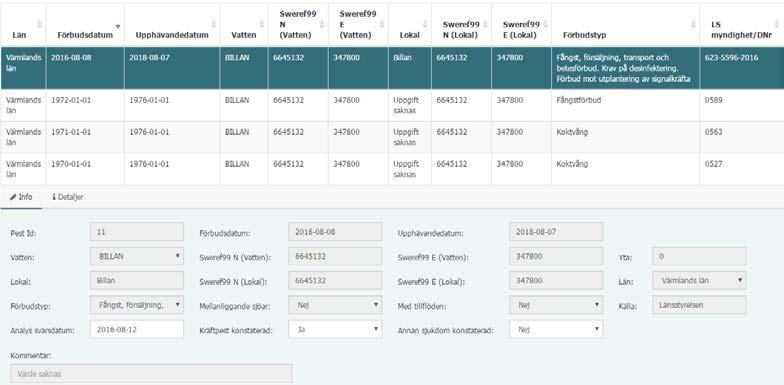Click DNr cell 0589

[x=742, y=105]
